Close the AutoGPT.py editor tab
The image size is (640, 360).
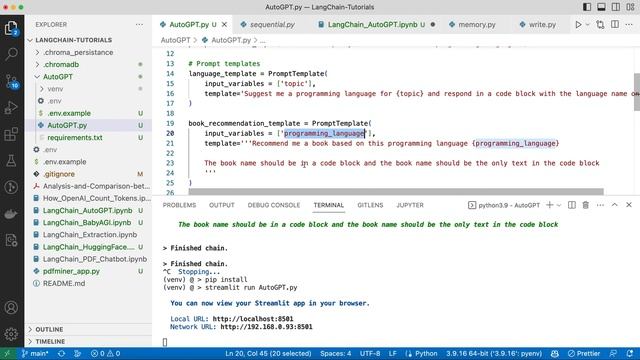click(x=224, y=24)
